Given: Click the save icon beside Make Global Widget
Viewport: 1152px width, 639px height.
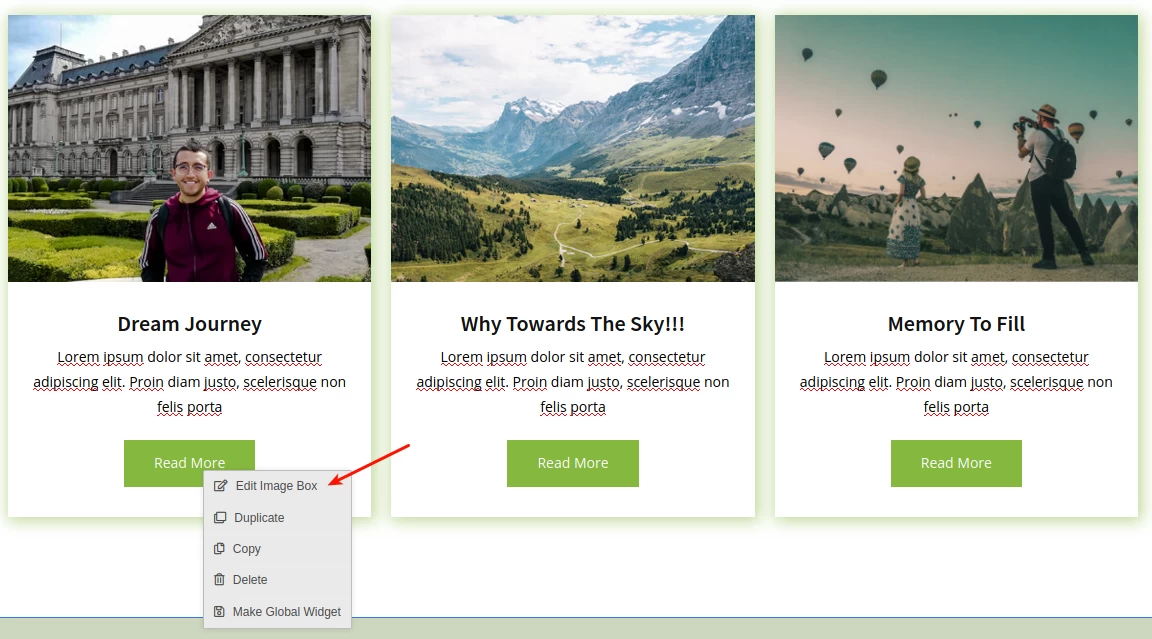Looking at the screenshot, I should pyautogui.click(x=219, y=611).
